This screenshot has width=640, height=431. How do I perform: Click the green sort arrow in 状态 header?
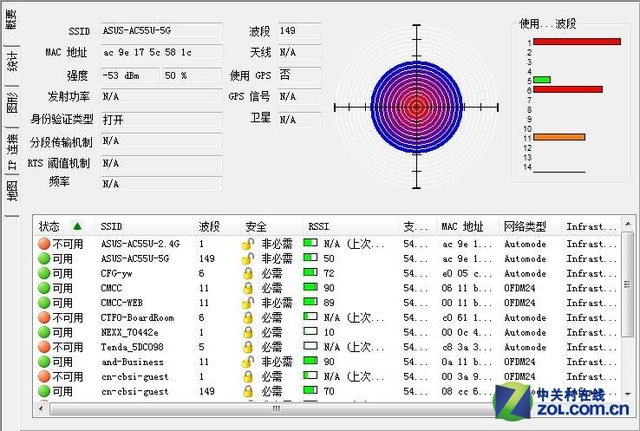pyautogui.click(x=77, y=226)
